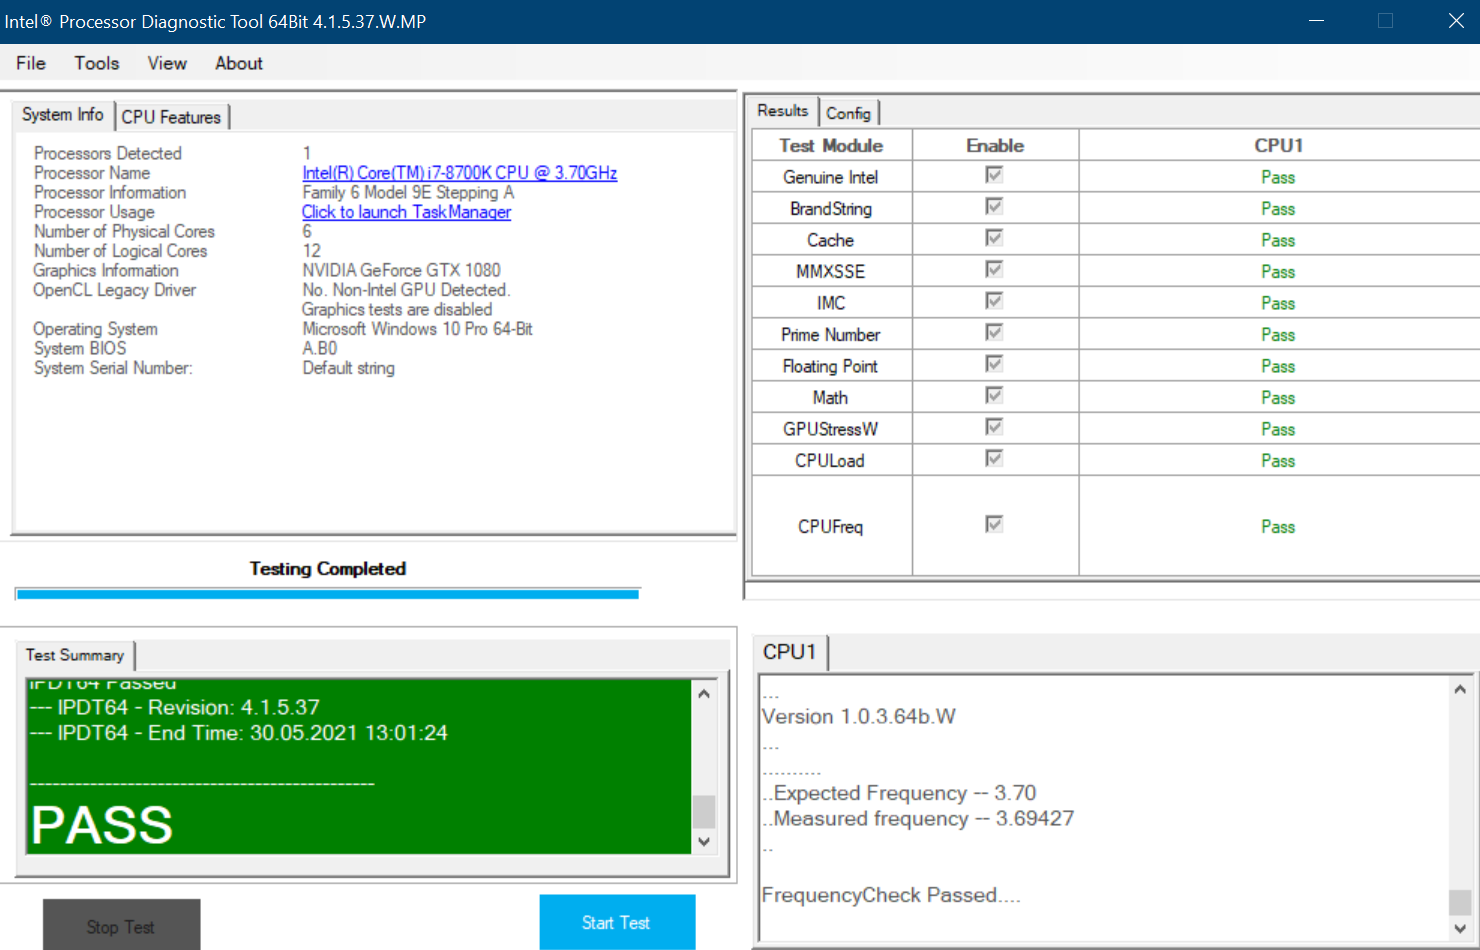
Task: Select the Floating Point test module cell
Action: 831,366
